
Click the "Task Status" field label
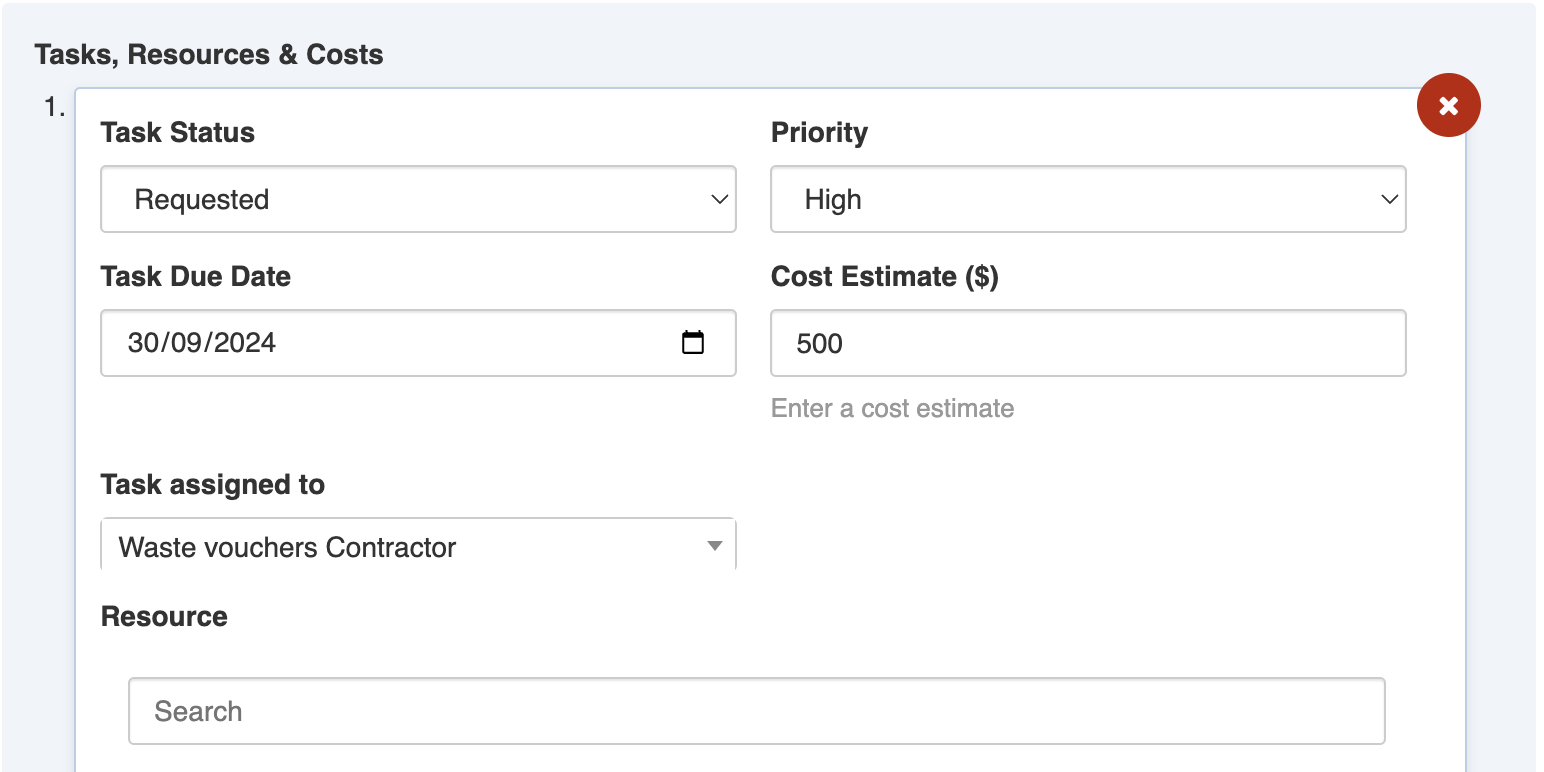178,133
